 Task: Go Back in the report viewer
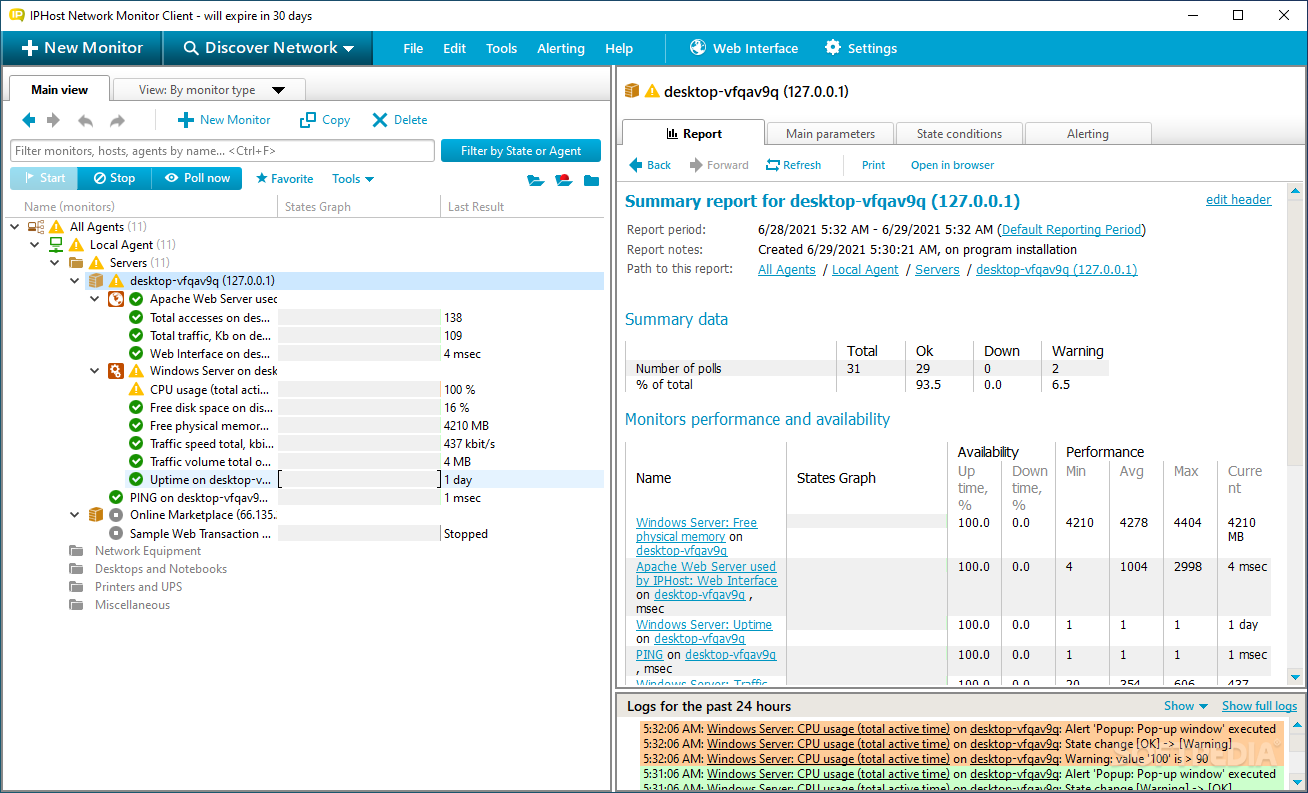650,165
